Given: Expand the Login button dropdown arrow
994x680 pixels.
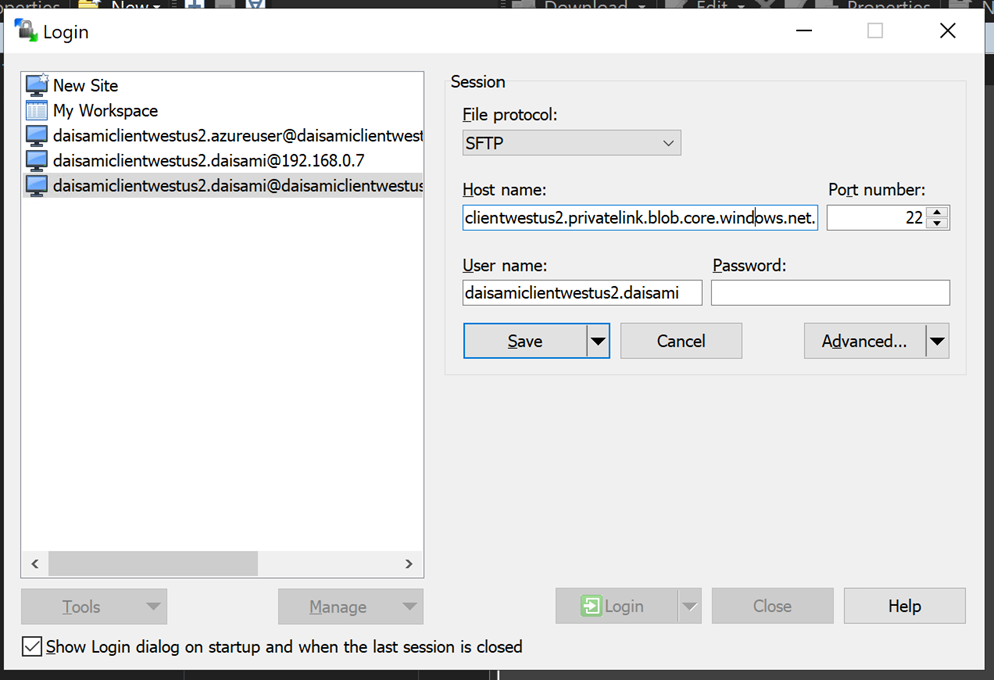Looking at the screenshot, I should (690, 606).
